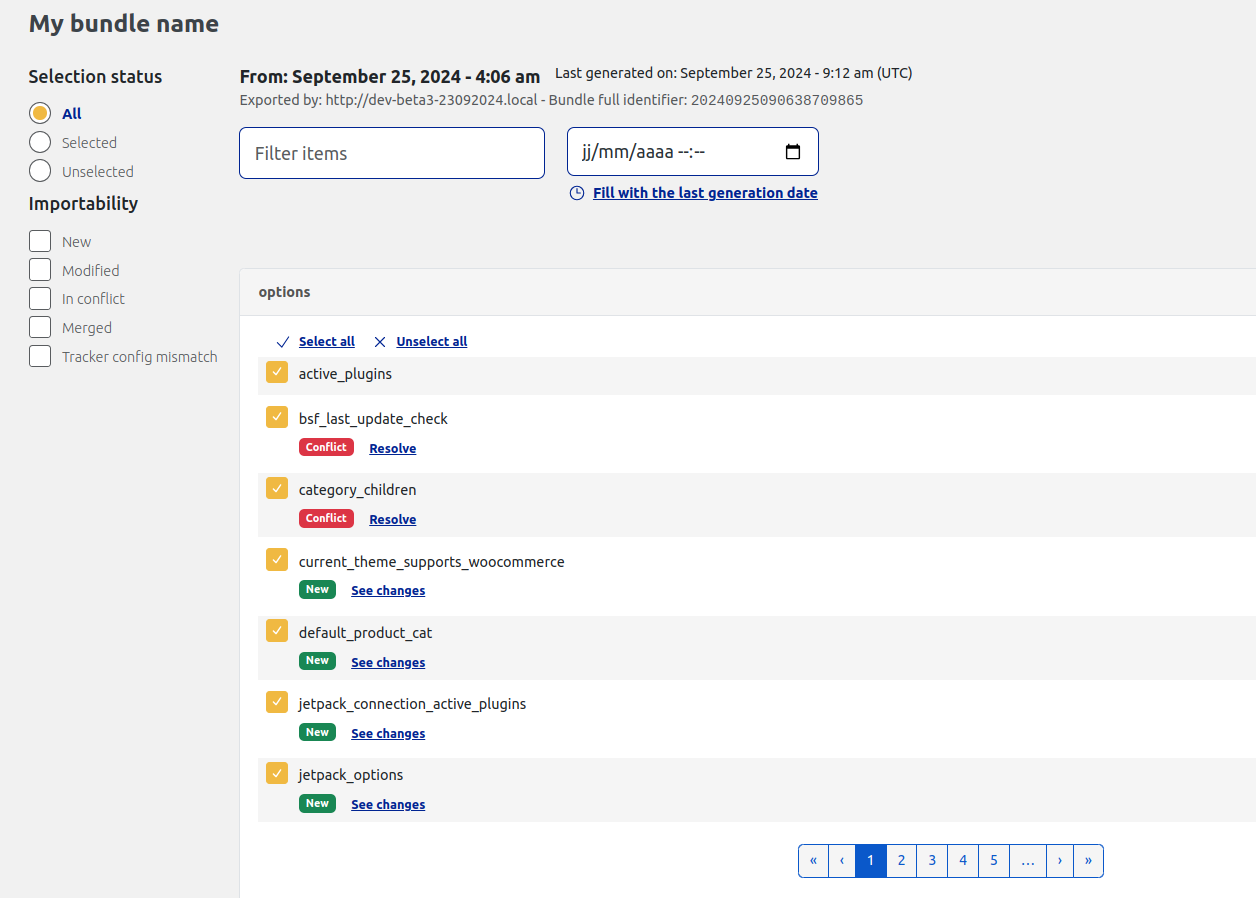See changes for jetpack_connection_active_plugins
The height and width of the screenshot is (898, 1256).
pos(388,734)
